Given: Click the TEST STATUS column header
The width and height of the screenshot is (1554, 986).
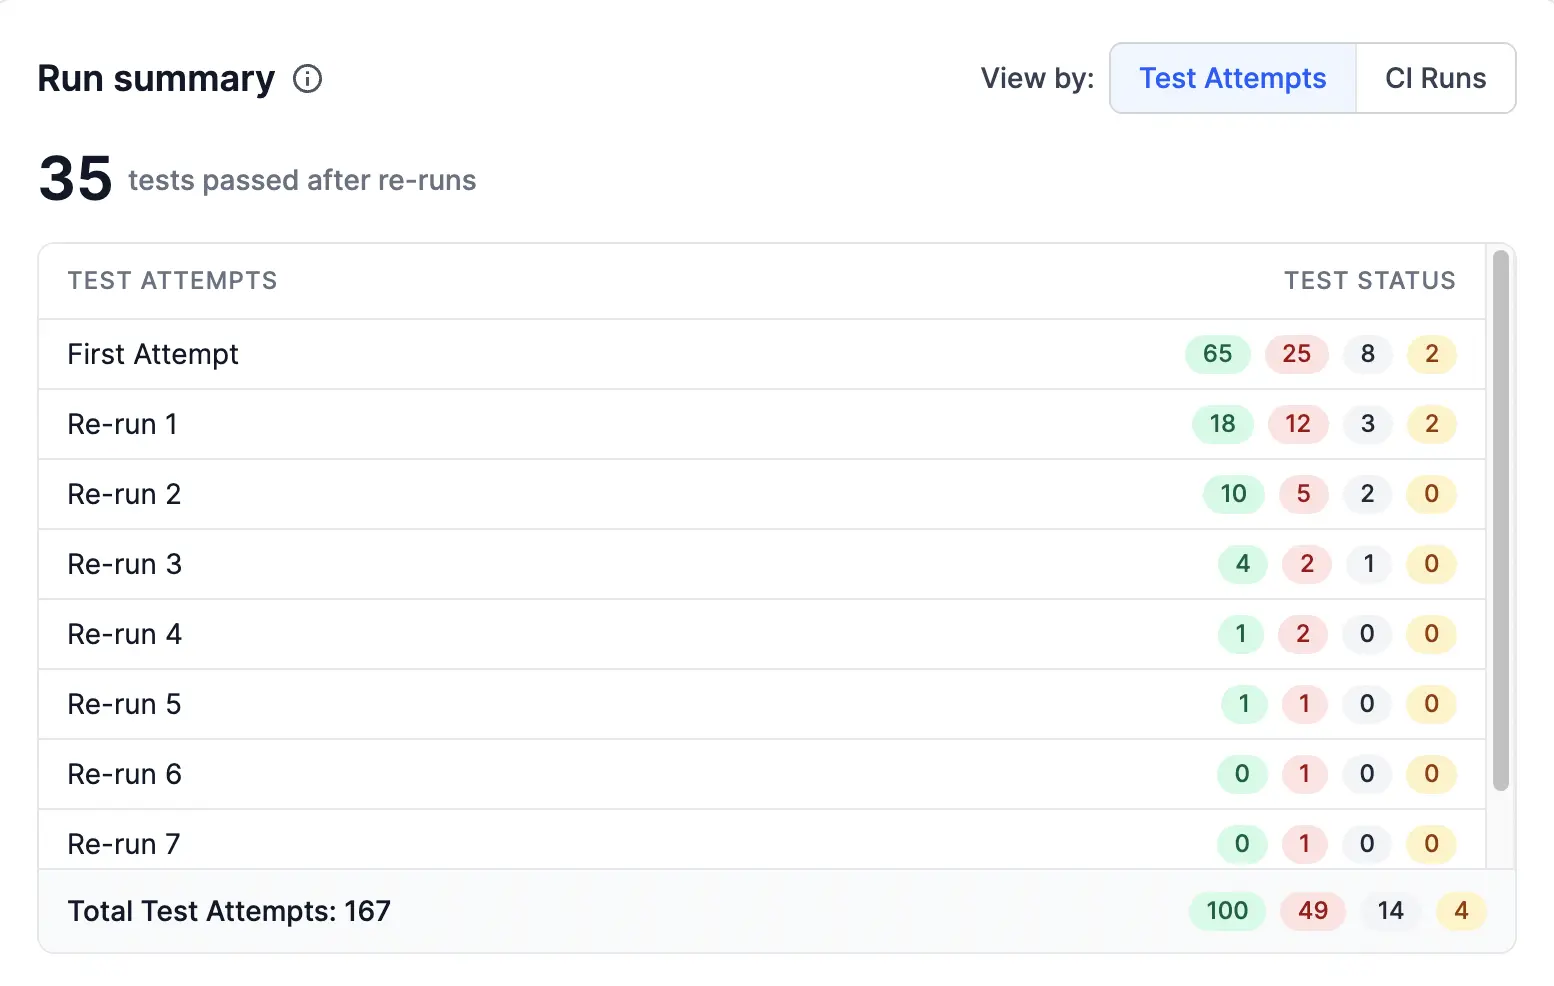Looking at the screenshot, I should (x=1370, y=281).
